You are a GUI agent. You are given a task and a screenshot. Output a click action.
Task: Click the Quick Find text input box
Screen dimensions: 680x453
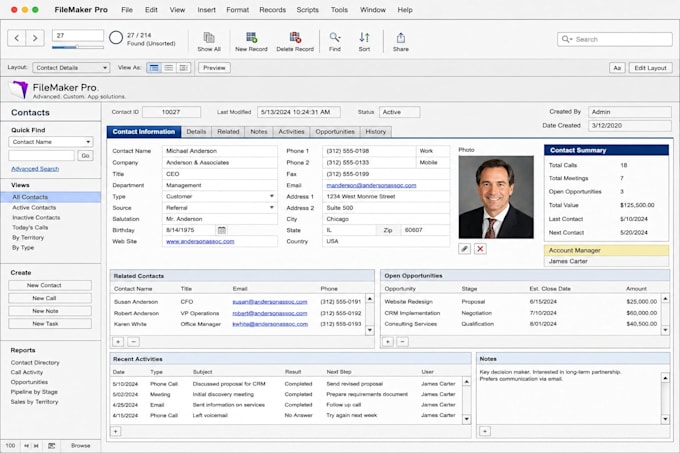pos(42,156)
